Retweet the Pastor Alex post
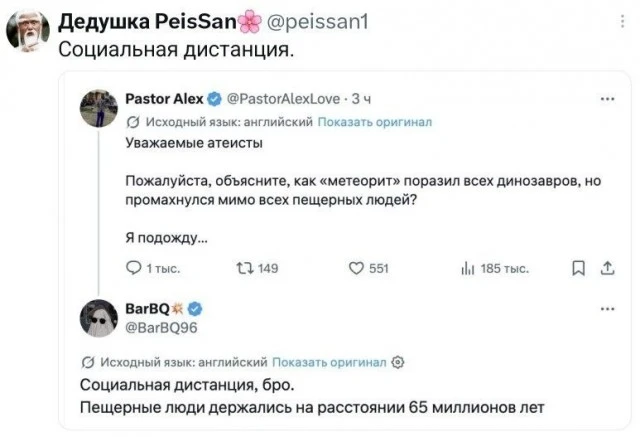 [x=257, y=268]
